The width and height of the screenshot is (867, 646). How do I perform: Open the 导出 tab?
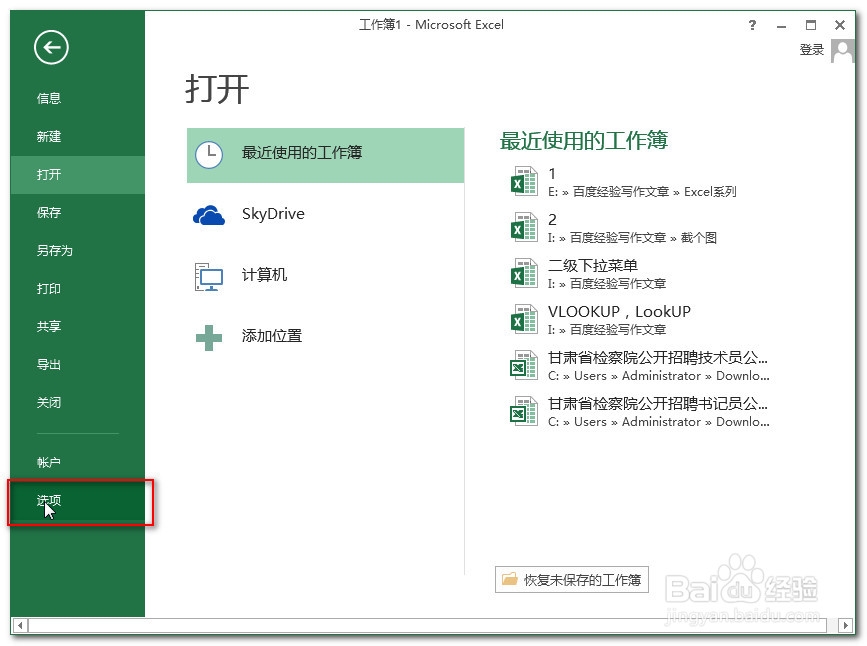coord(49,365)
